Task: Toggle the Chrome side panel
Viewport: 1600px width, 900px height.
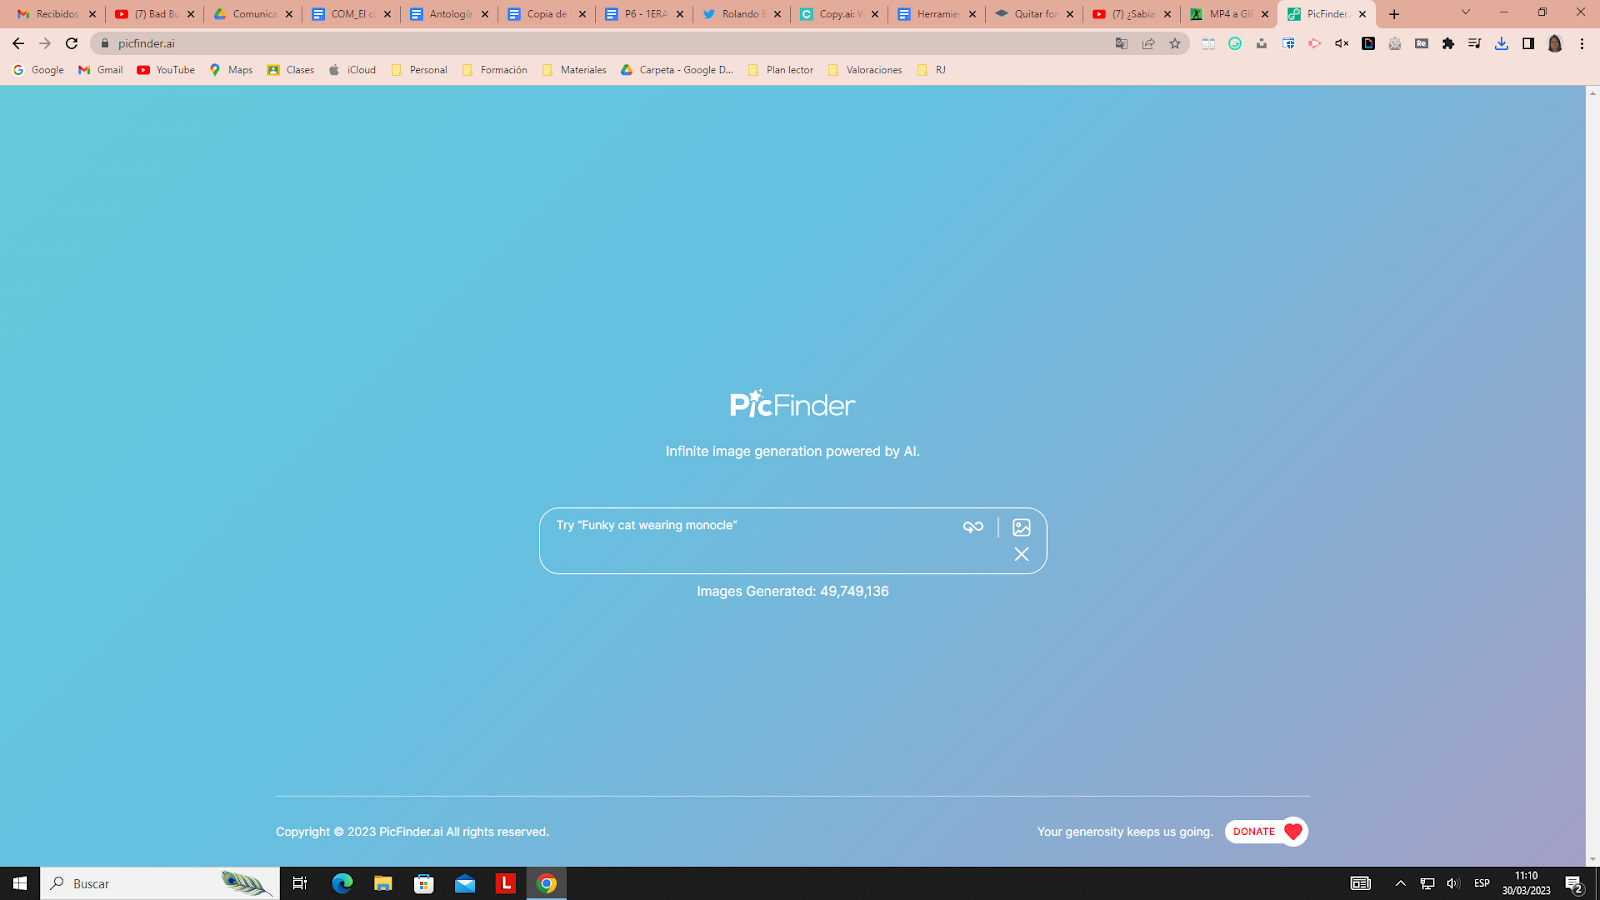Action: pos(1528,43)
